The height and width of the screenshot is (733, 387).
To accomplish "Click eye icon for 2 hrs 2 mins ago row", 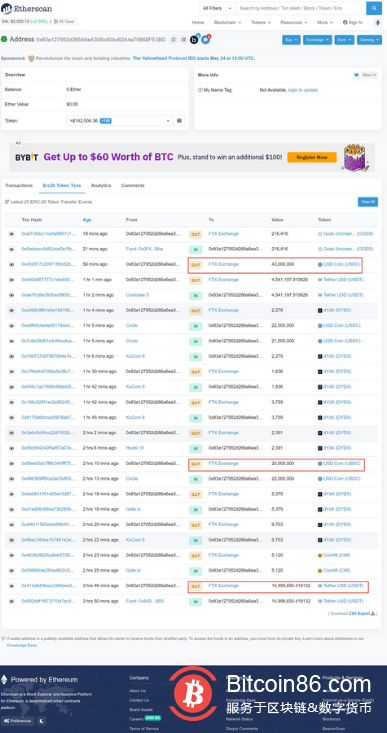I will click(12, 433).
